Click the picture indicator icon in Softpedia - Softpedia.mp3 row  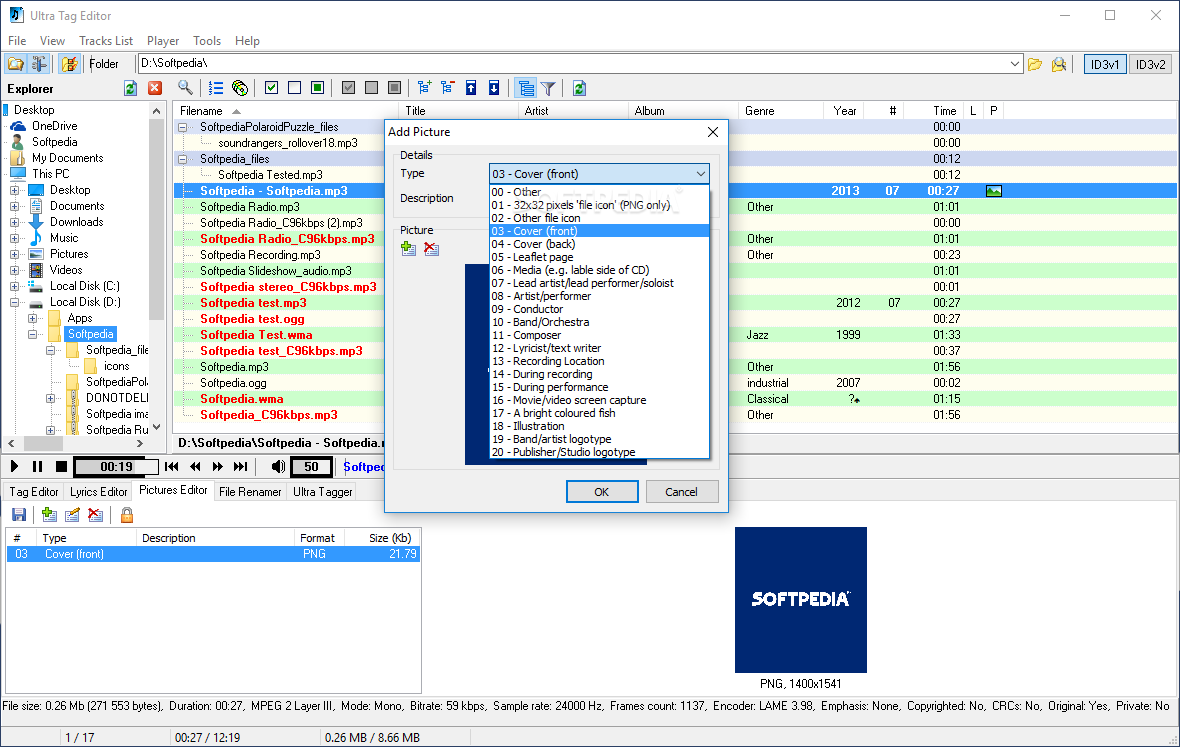click(993, 191)
